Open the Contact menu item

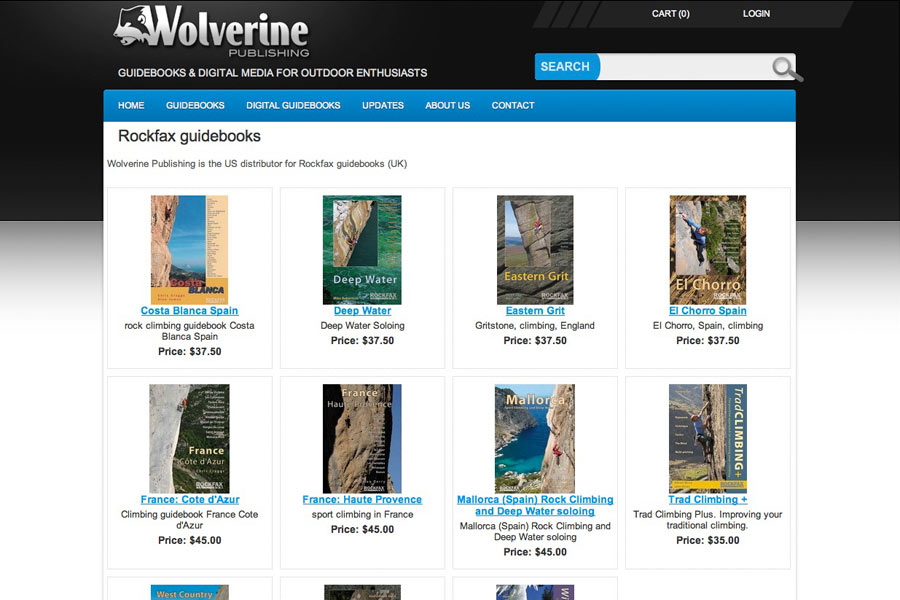tap(513, 106)
